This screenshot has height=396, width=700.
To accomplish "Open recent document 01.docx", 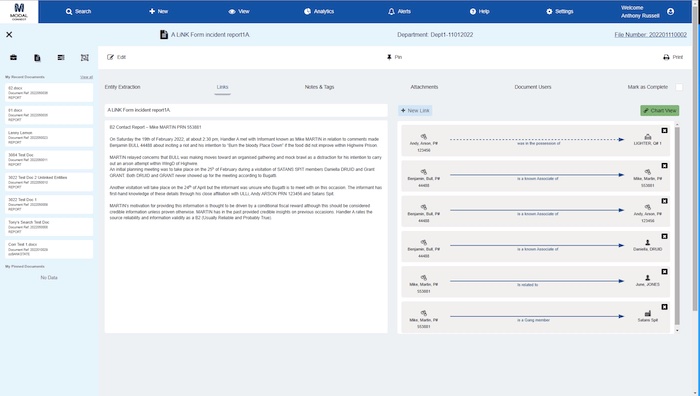I will 49,115.
